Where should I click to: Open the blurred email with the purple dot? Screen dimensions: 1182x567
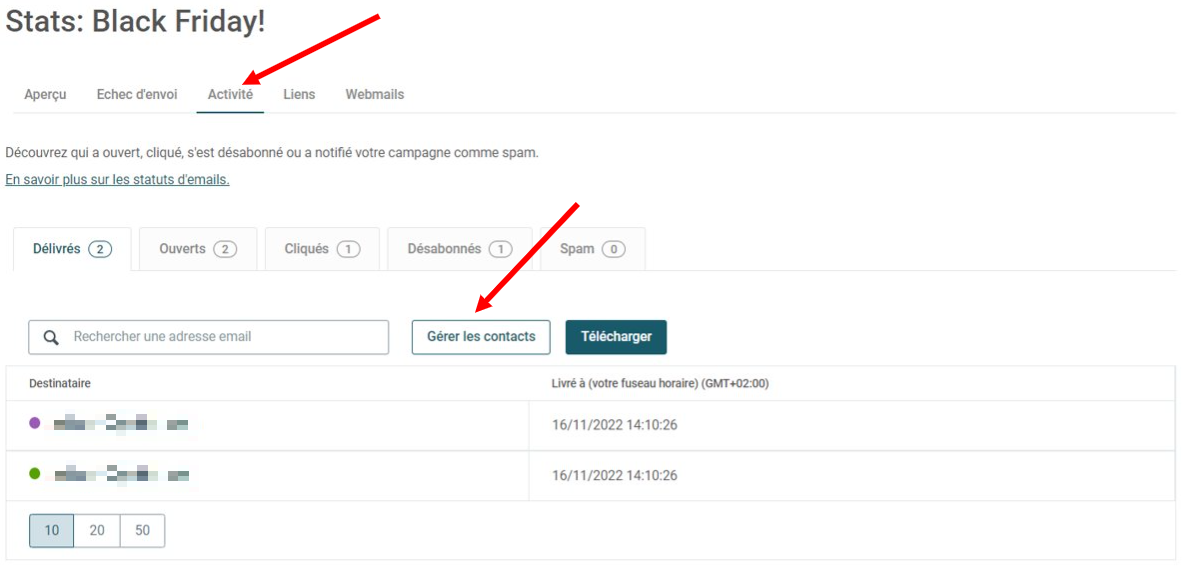pyautogui.click(x=121, y=424)
